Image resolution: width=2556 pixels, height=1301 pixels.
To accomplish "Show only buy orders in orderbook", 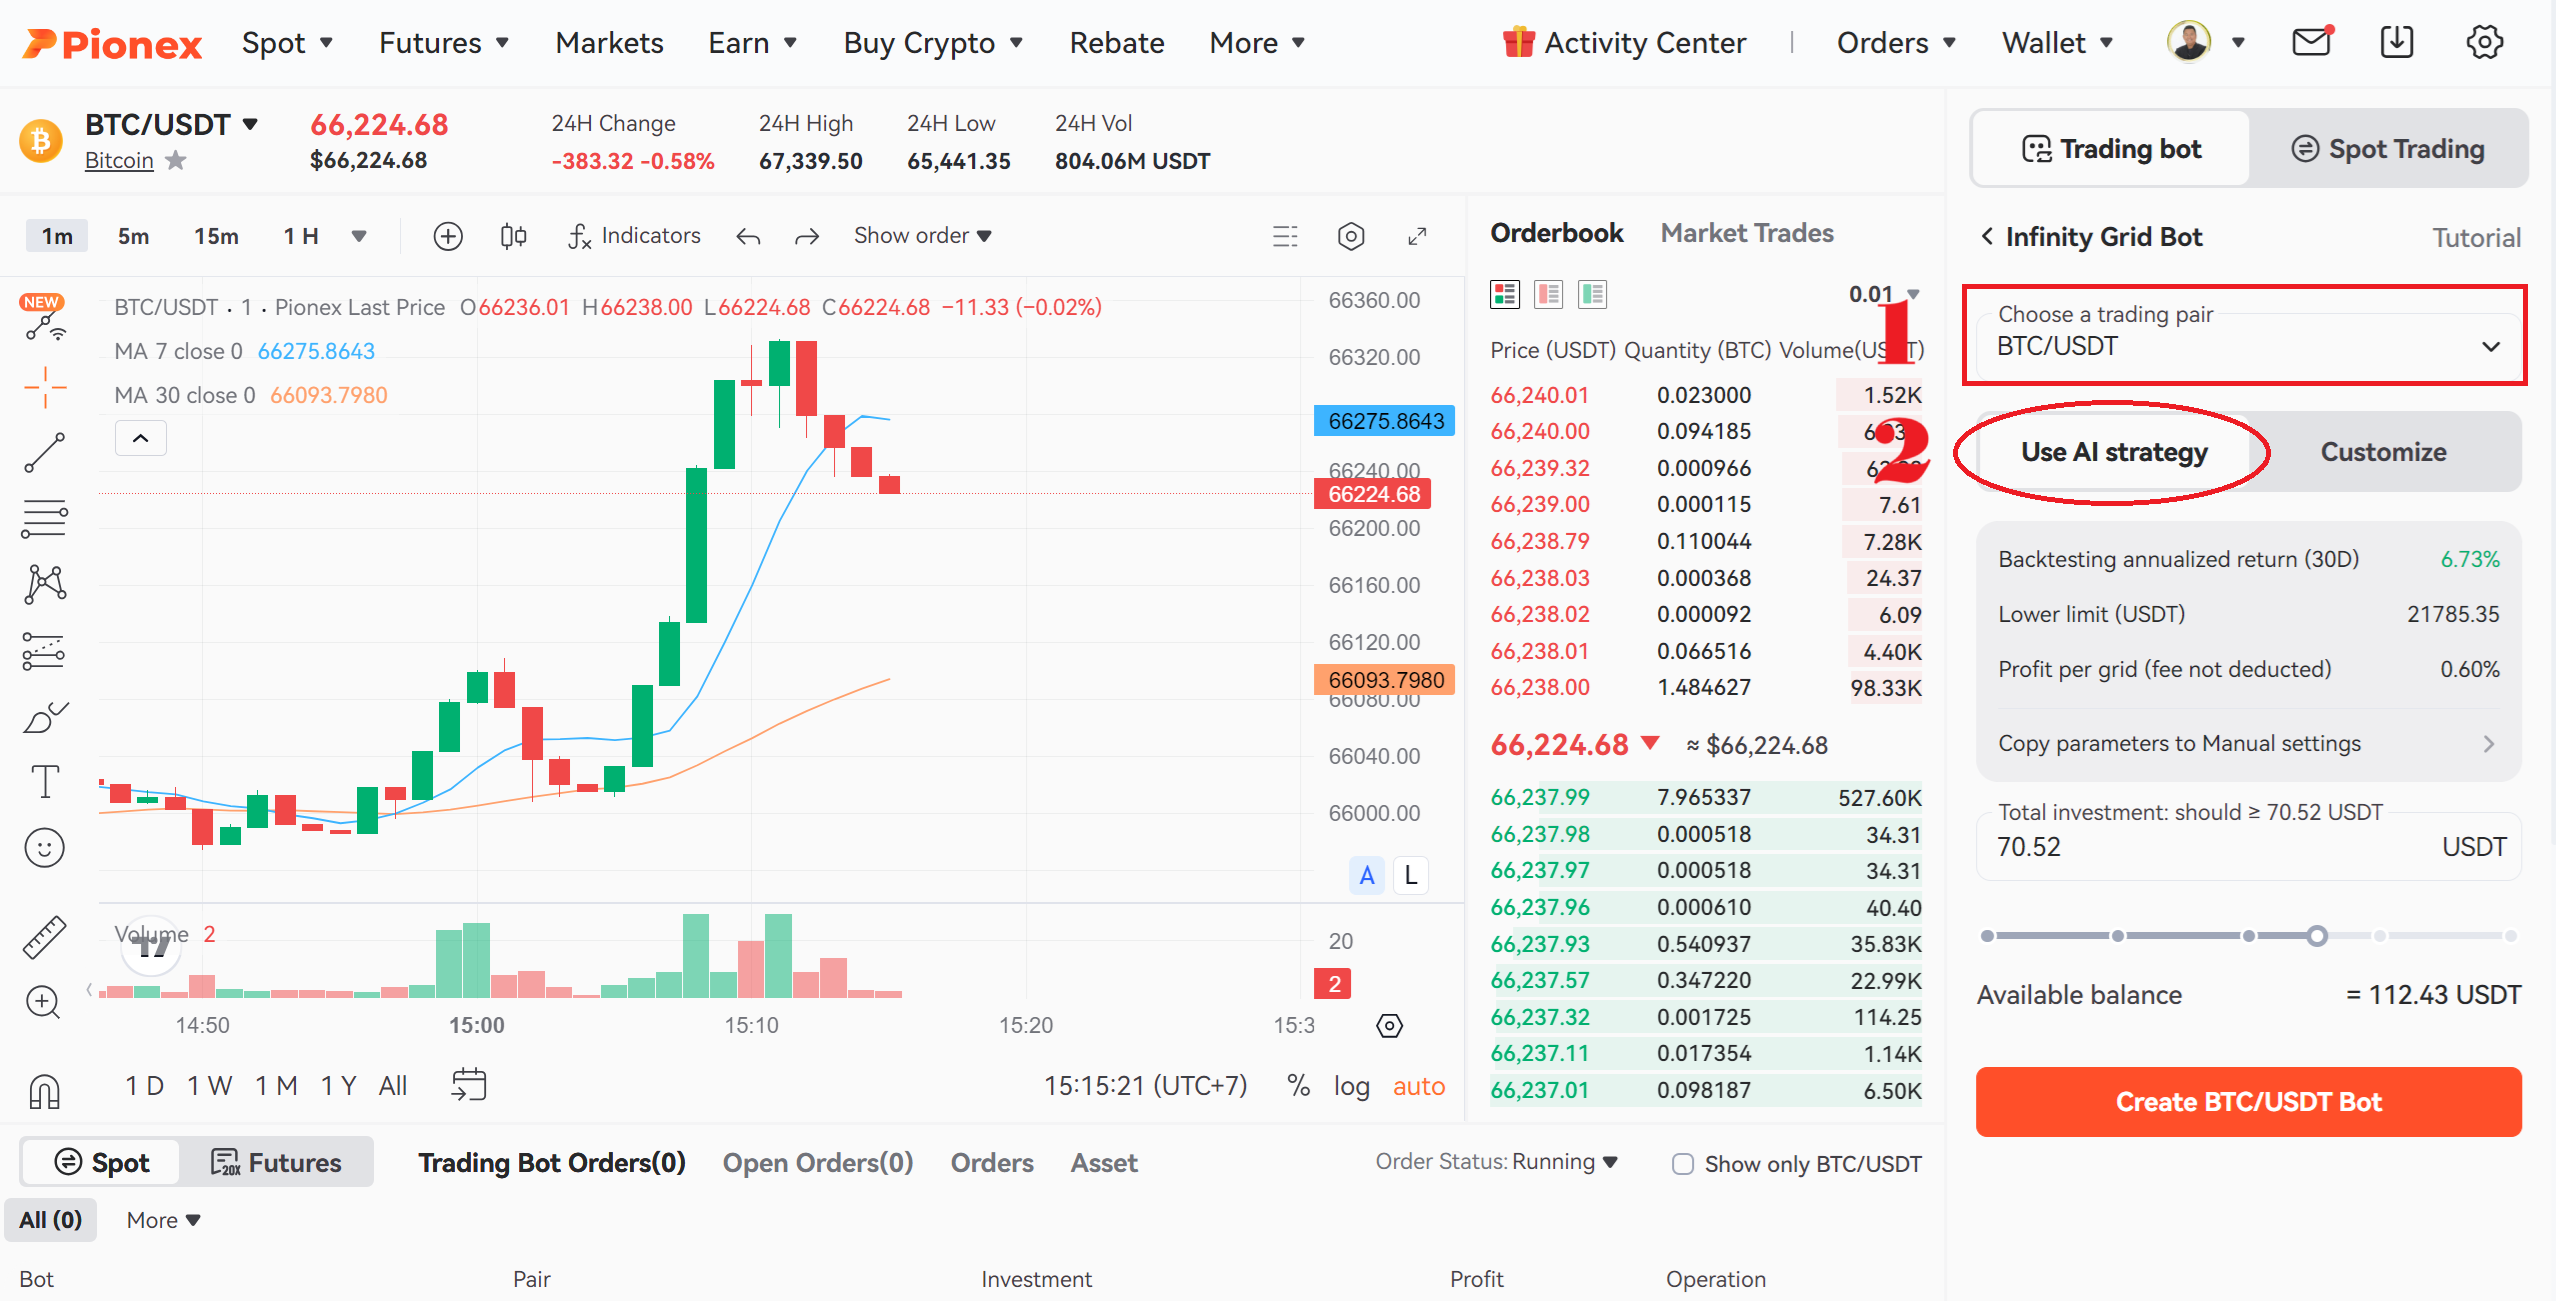I will (1592, 294).
